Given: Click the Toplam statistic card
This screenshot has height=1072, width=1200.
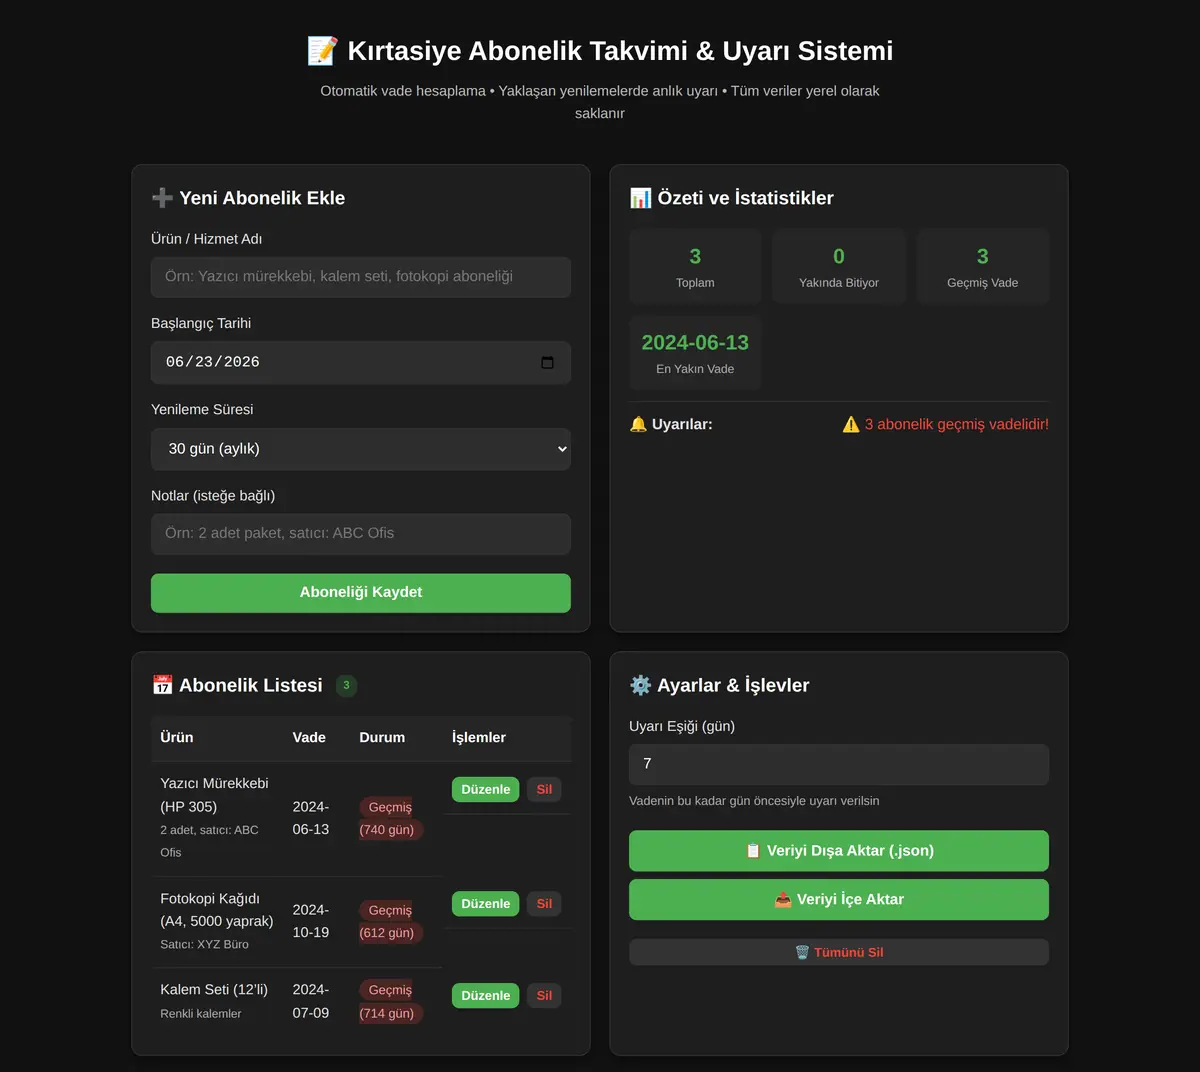Looking at the screenshot, I should pos(695,266).
